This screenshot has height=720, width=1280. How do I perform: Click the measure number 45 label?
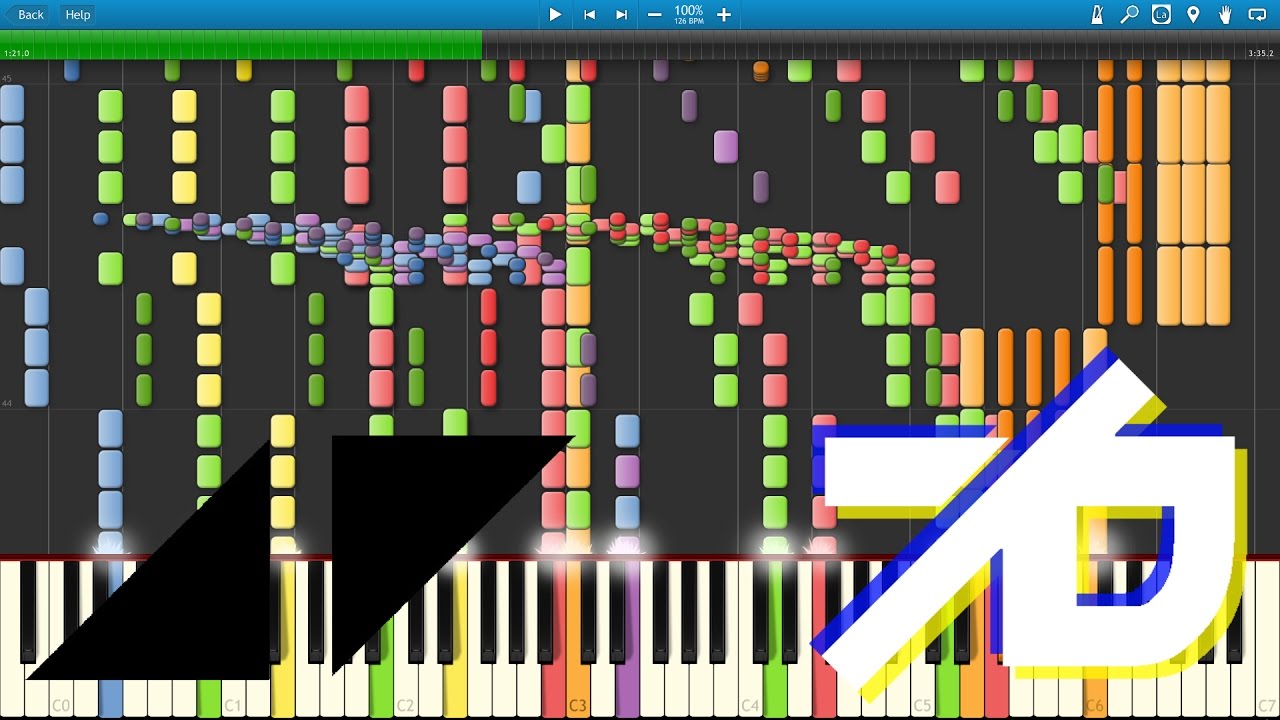tap(6, 78)
